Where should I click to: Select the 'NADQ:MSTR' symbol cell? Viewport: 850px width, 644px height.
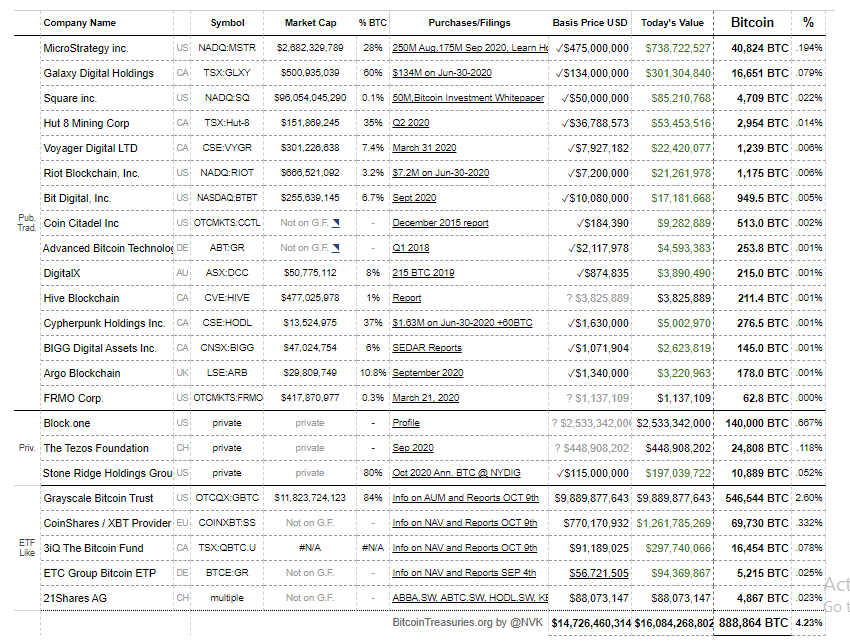click(227, 48)
